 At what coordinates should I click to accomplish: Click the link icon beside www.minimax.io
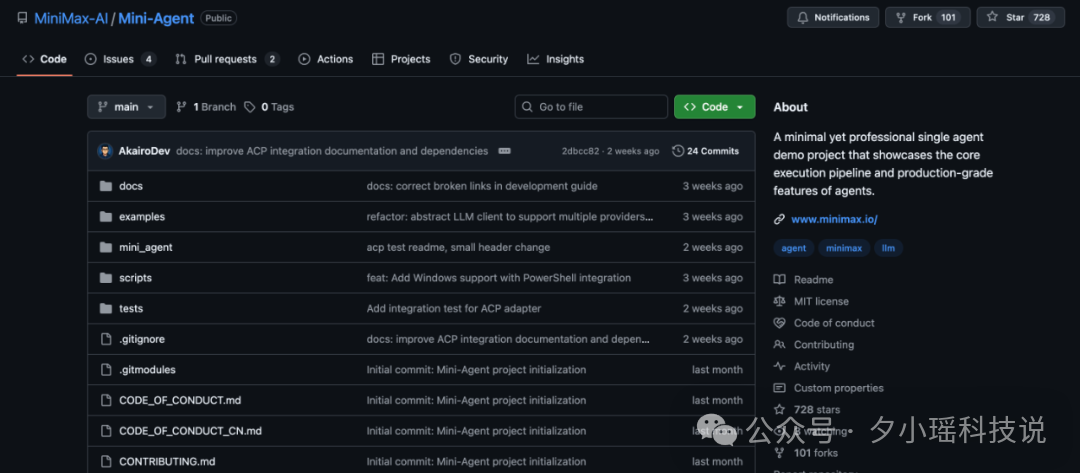779,220
